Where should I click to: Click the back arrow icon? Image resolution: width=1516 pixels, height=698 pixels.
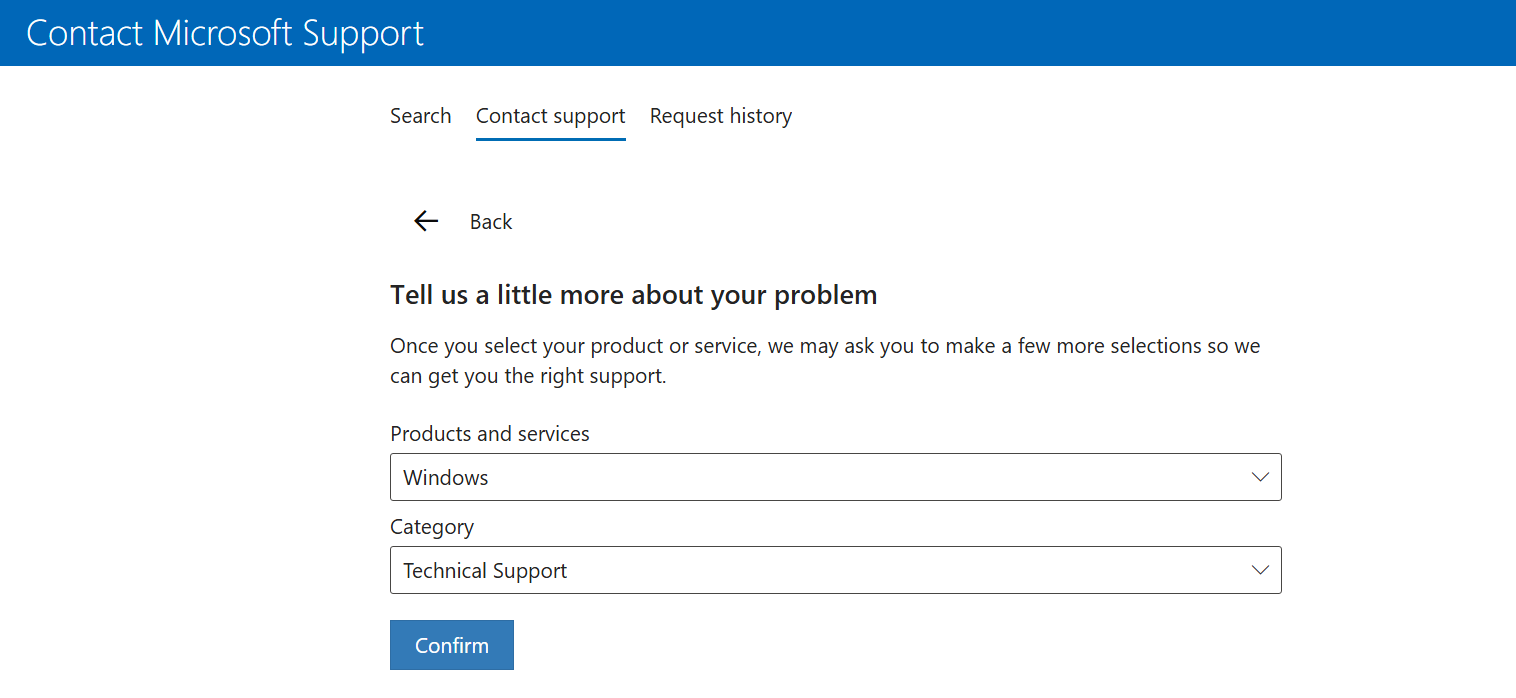point(426,221)
